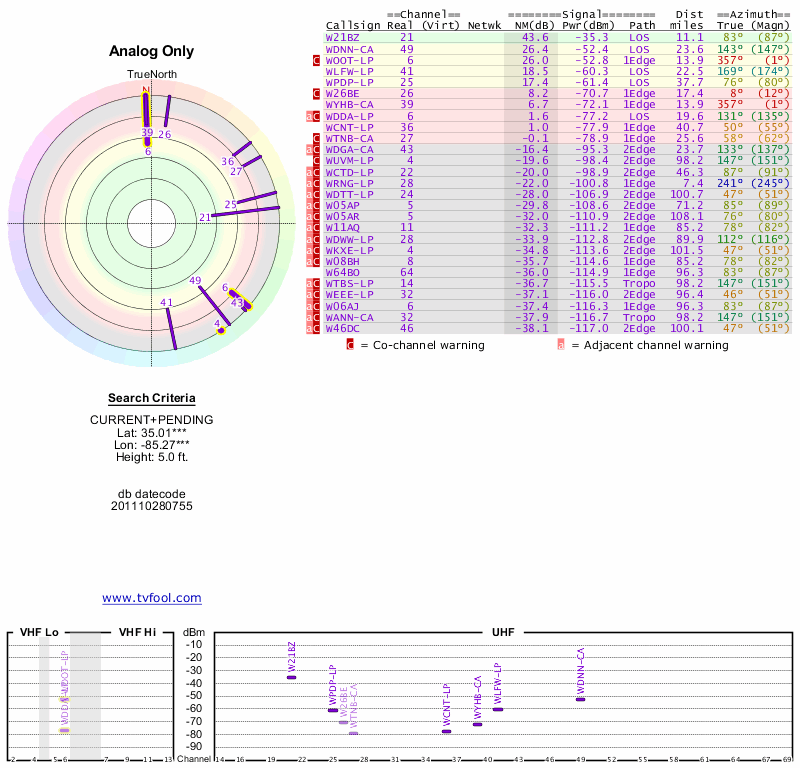Click the warning icon beside W46DC
Image resolution: width=800 pixels, height=768 pixels.
pos(316,328)
